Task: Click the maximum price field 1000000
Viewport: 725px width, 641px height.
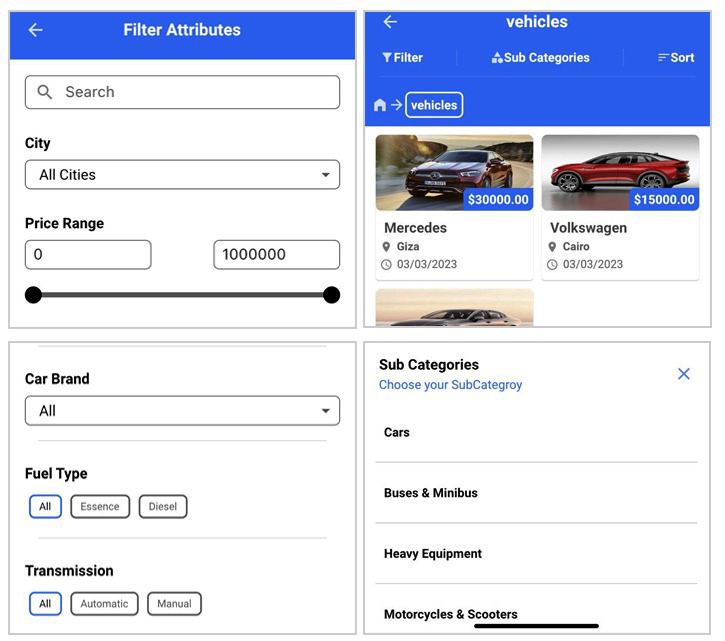Action: click(276, 254)
